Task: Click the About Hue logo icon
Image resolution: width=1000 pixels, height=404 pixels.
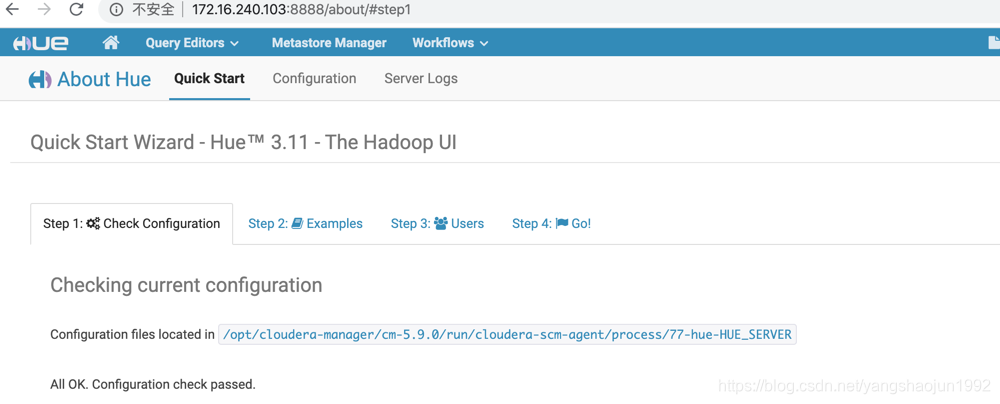Action: coord(40,80)
